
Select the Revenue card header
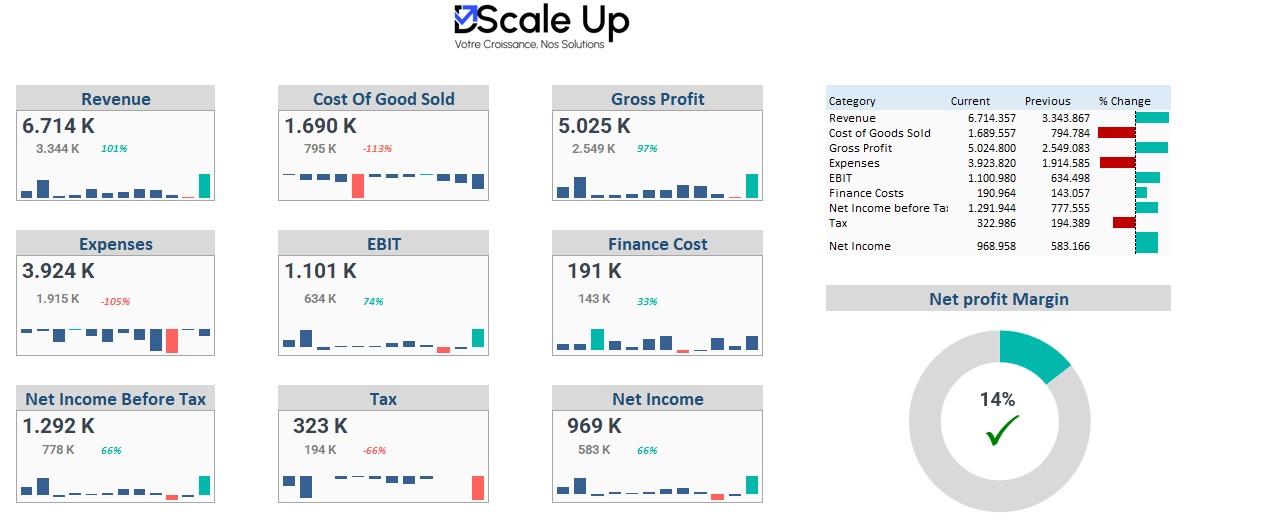[x=116, y=99]
